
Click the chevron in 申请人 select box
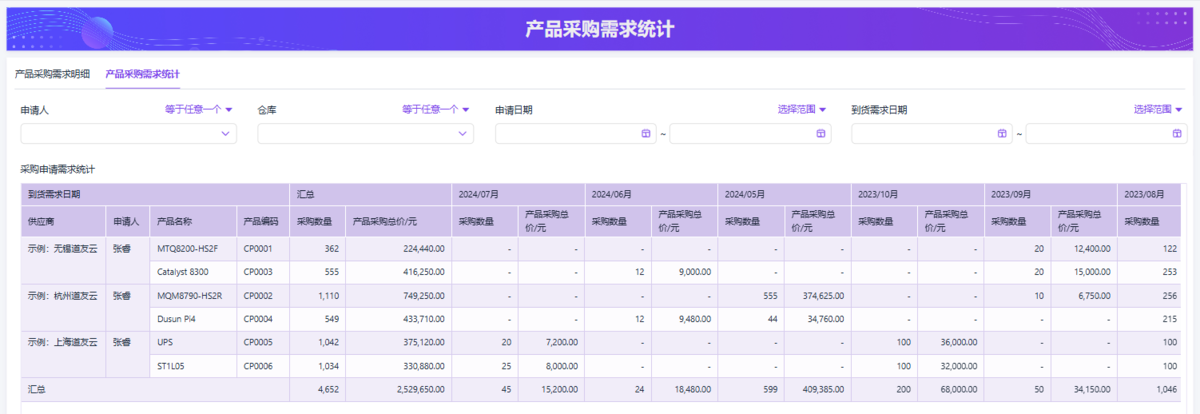225,134
